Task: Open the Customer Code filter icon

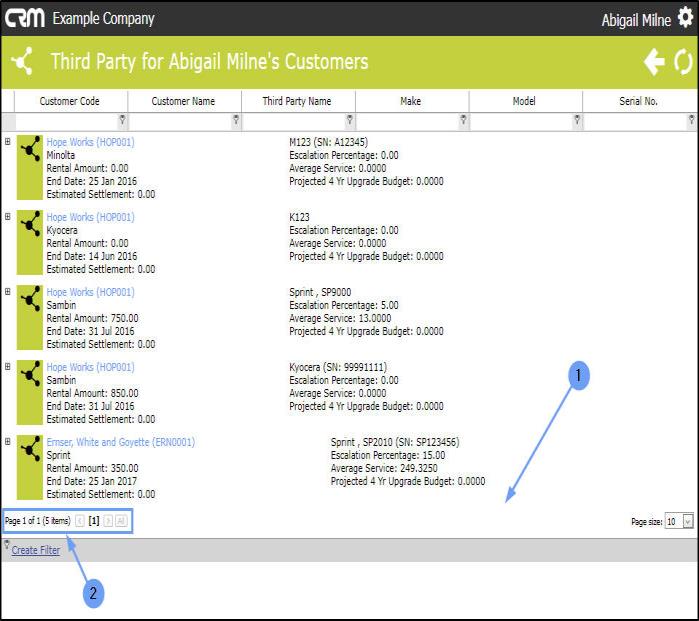Action: pyautogui.click(x=122, y=119)
